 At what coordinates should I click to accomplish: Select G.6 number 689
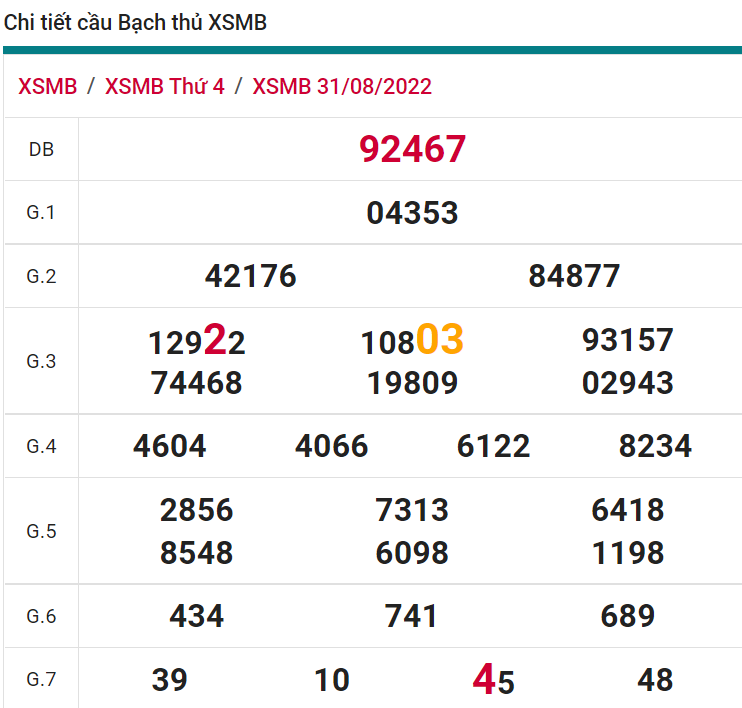click(x=628, y=616)
